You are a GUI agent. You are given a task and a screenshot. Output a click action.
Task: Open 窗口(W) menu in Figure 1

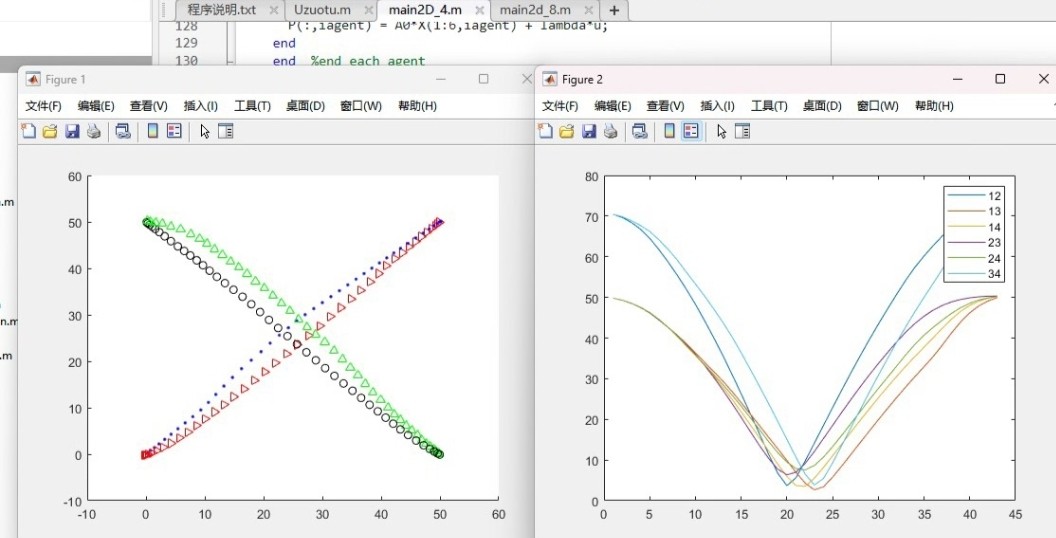point(361,106)
